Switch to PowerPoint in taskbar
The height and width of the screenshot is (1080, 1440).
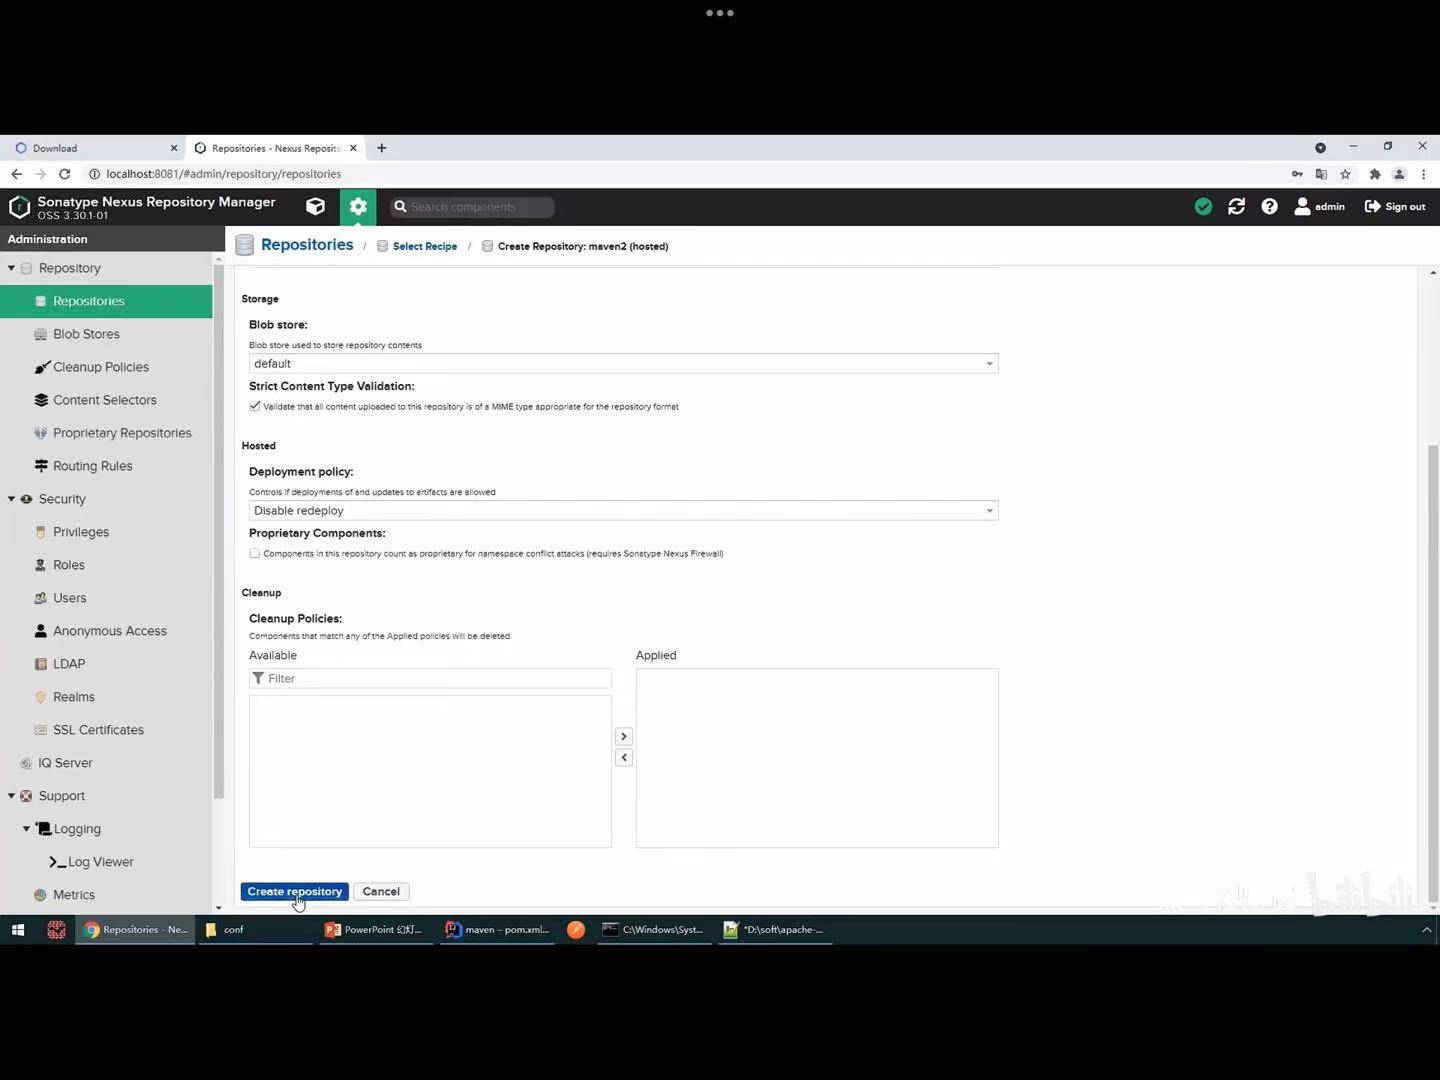pyautogui.click(x=376, y=930)
